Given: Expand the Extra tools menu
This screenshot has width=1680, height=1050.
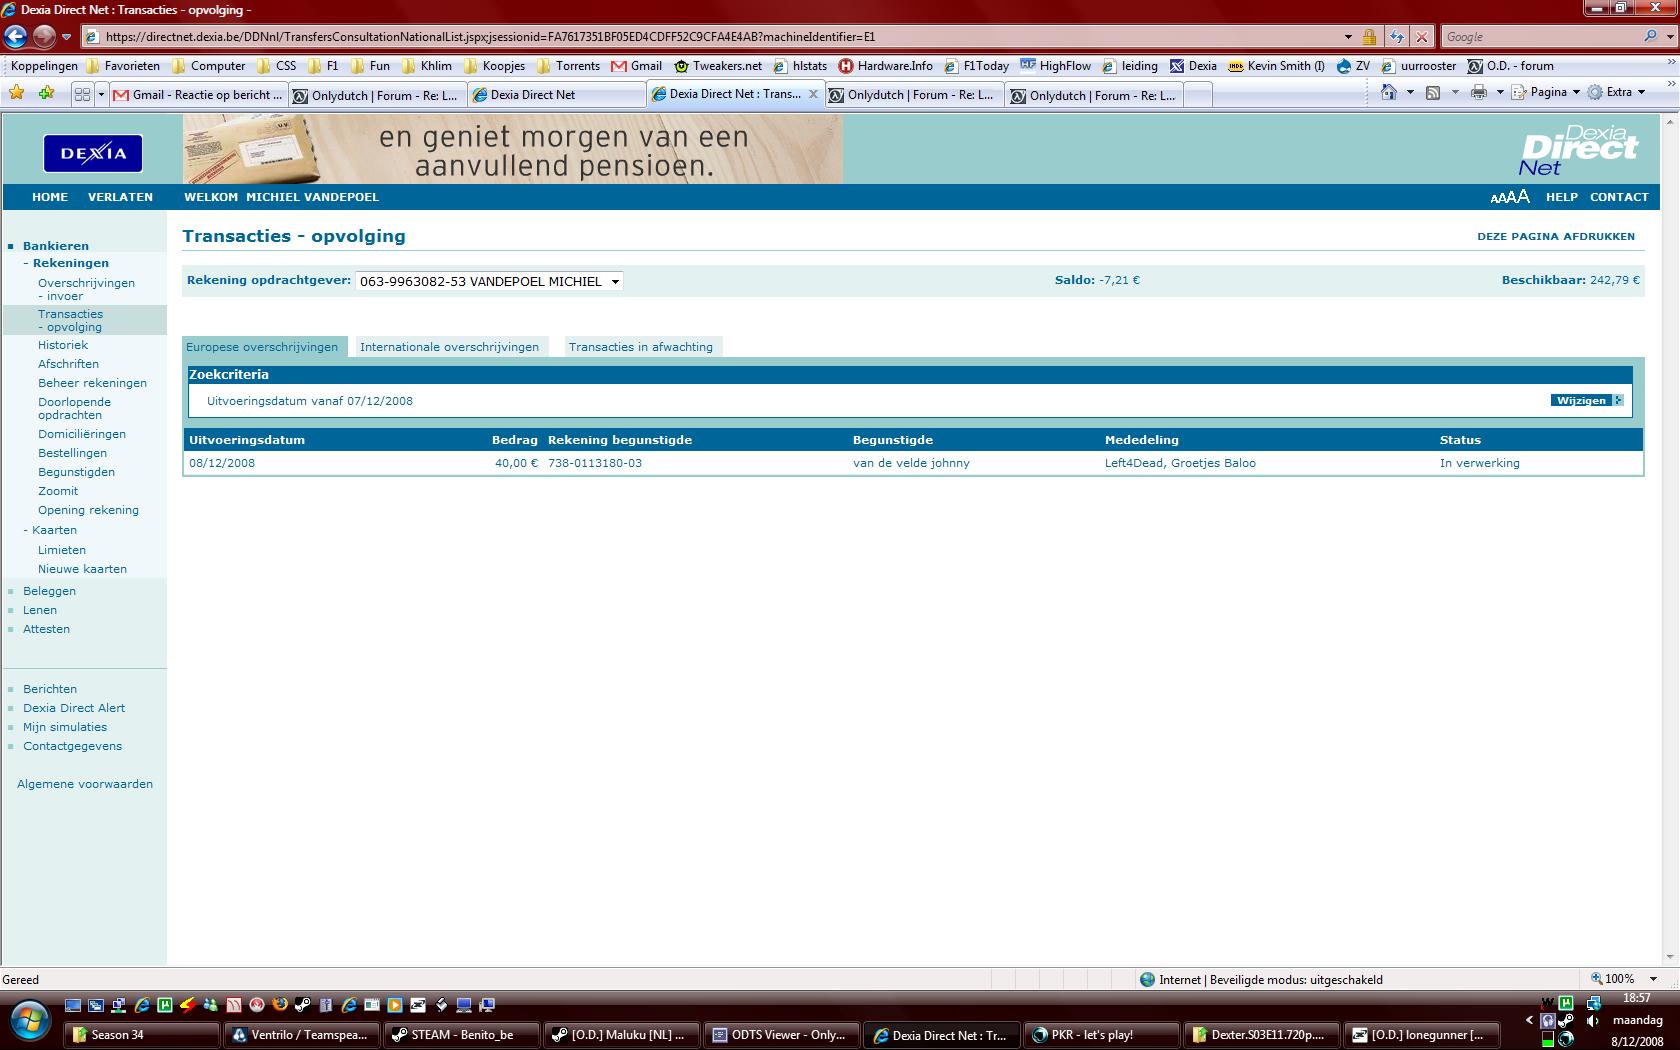Looking at the screenshot, I should click(1618, 92).
